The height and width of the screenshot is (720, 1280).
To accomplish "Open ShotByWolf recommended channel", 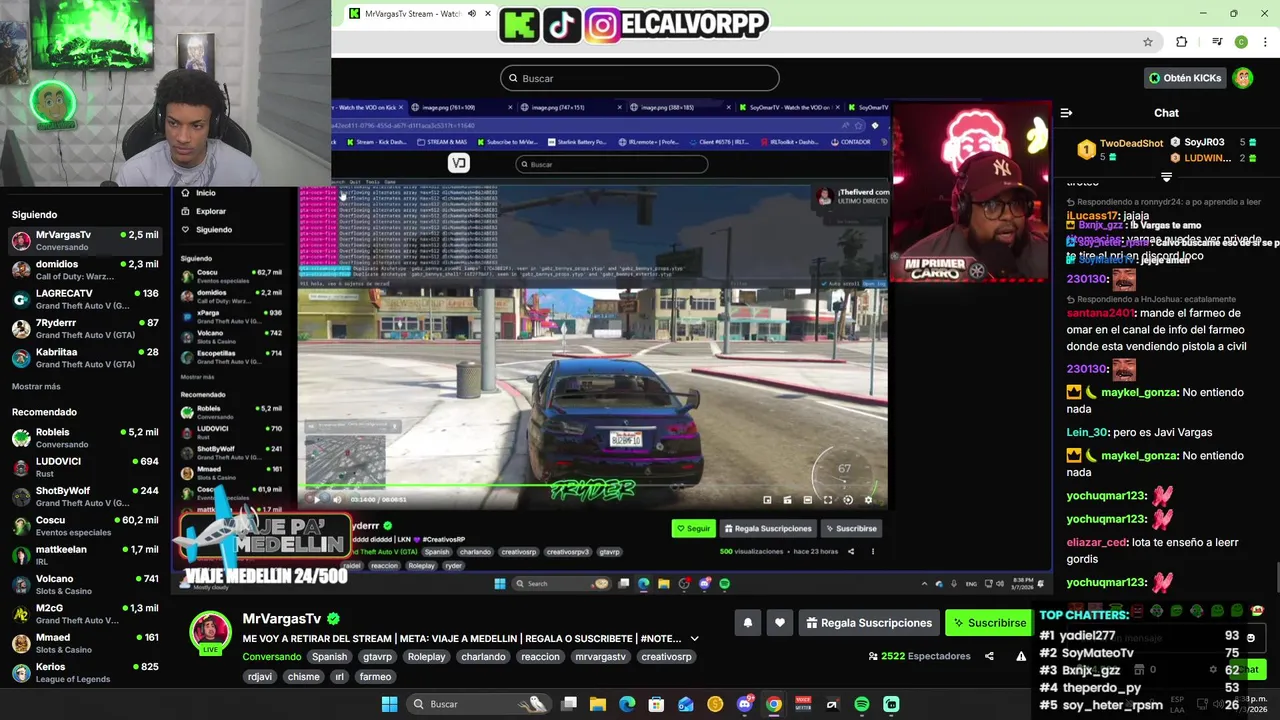I will (85, 497).
